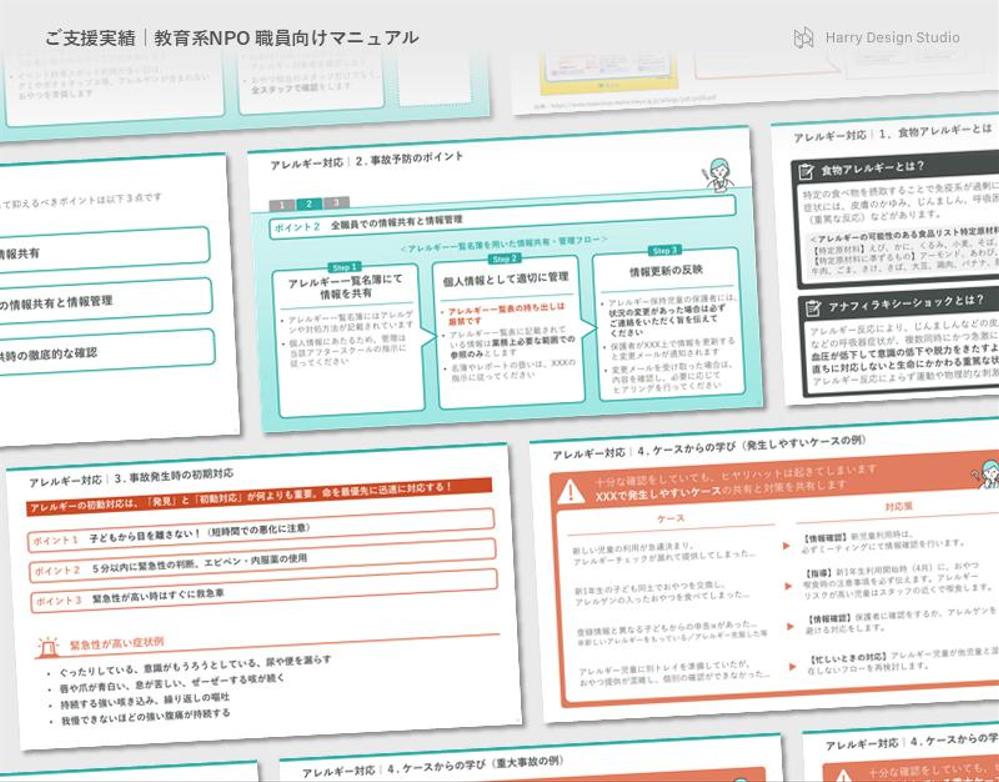Click the box ending with 情報共有
The height and width of the screenshot is (782, 999).
[104, 249]
